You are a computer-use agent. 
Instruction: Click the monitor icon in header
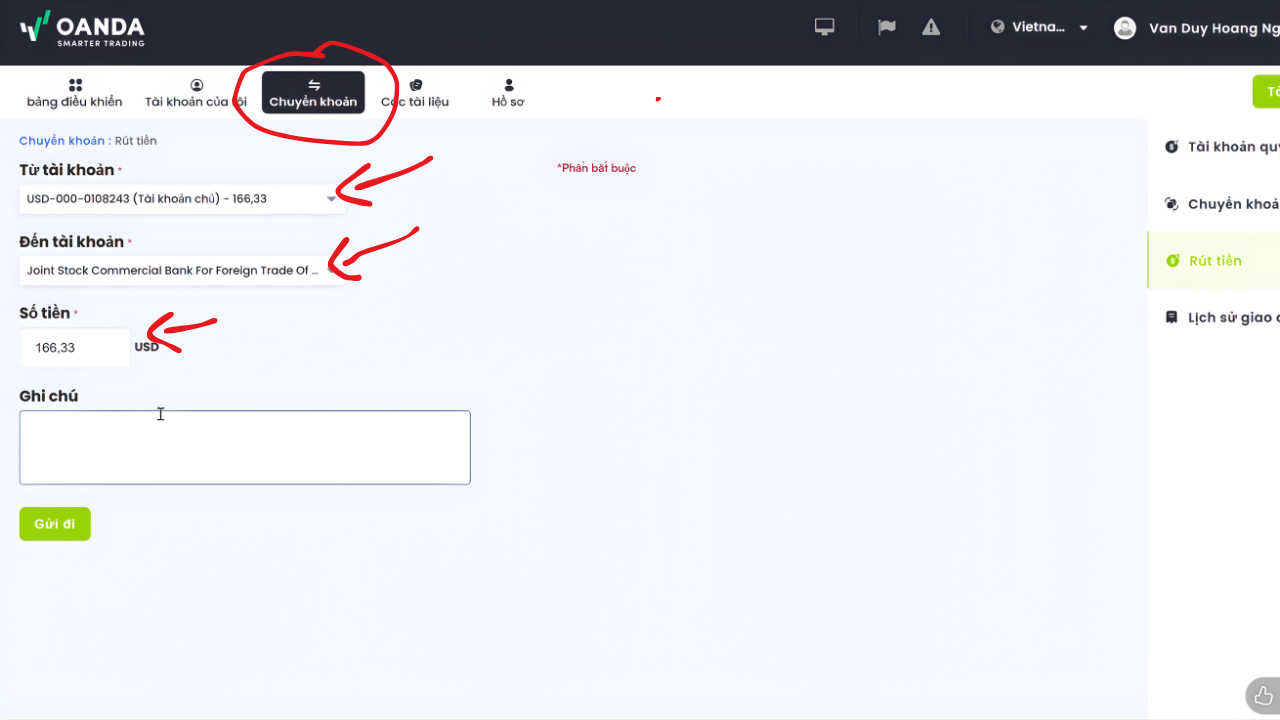[x=825, y=27]
